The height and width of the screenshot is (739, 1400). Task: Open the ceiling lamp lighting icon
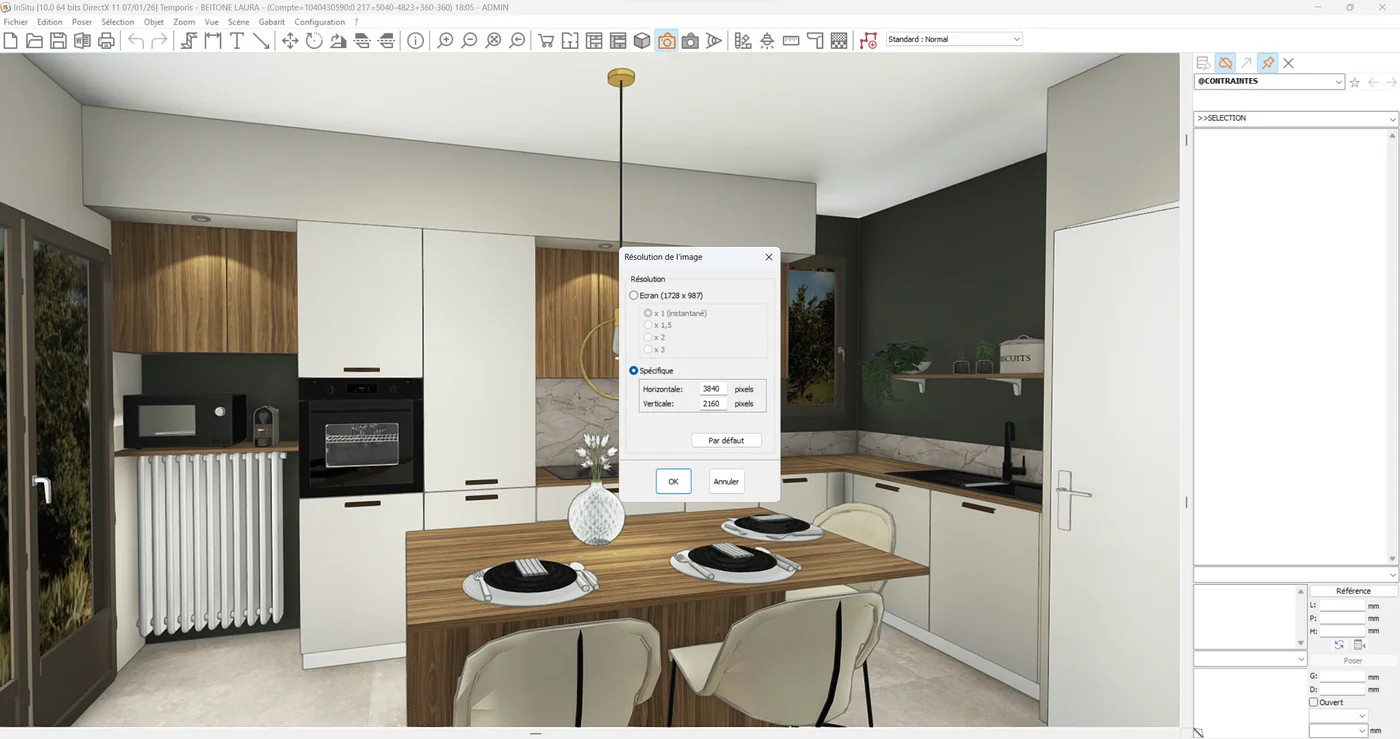point(767,41)
